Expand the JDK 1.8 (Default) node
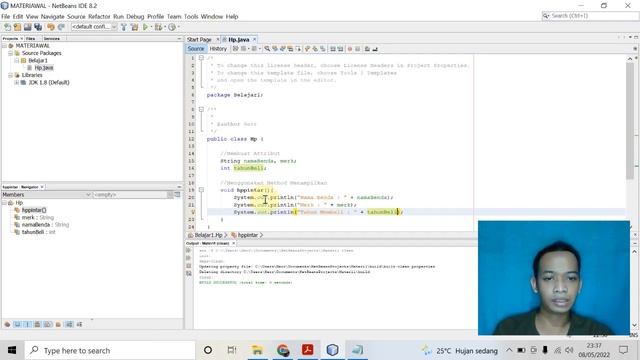 (17, 82)
